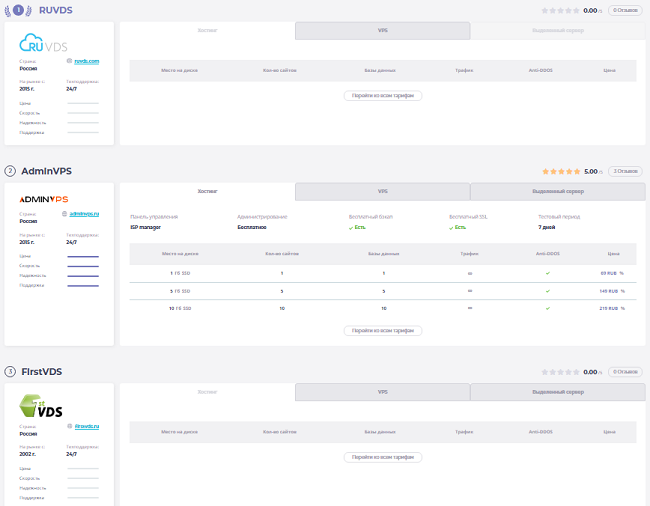Click the 1 Гб SSD disk space cell
The width and height of the screenshot is (650, 506).
click(180, 273)
